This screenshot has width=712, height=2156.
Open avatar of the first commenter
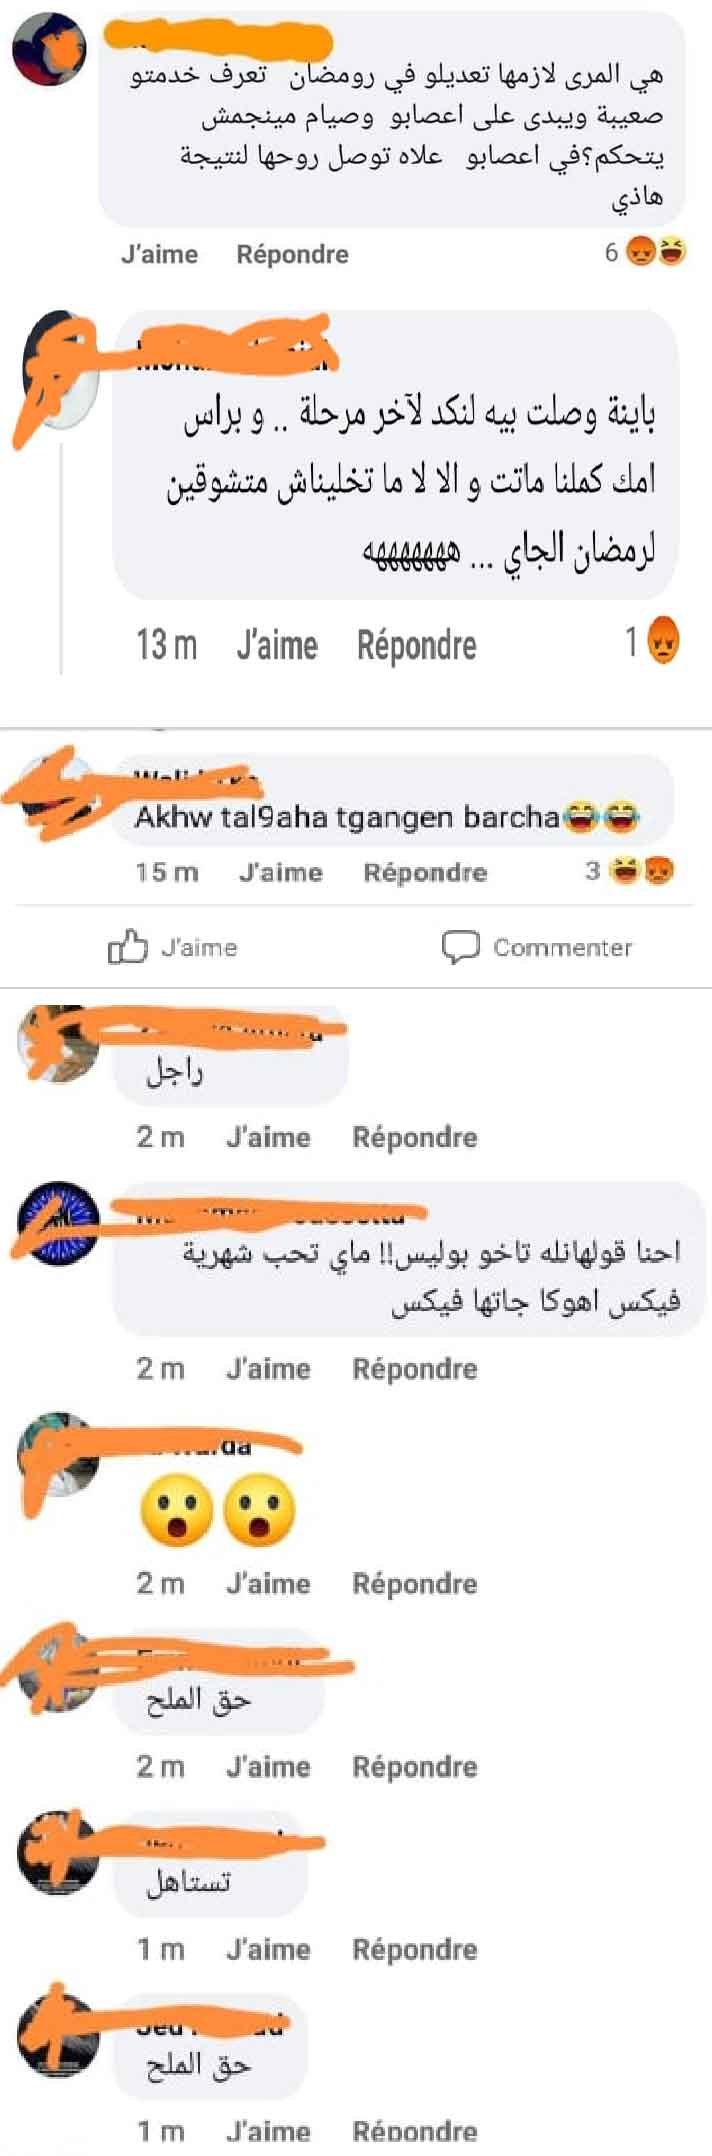[x=49, y=51]
